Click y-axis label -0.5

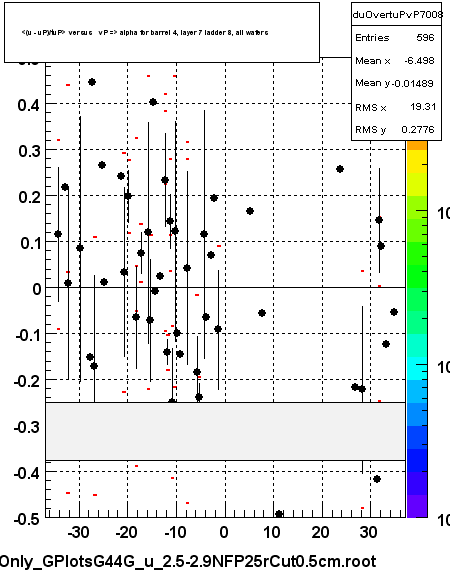coord(27,520)
